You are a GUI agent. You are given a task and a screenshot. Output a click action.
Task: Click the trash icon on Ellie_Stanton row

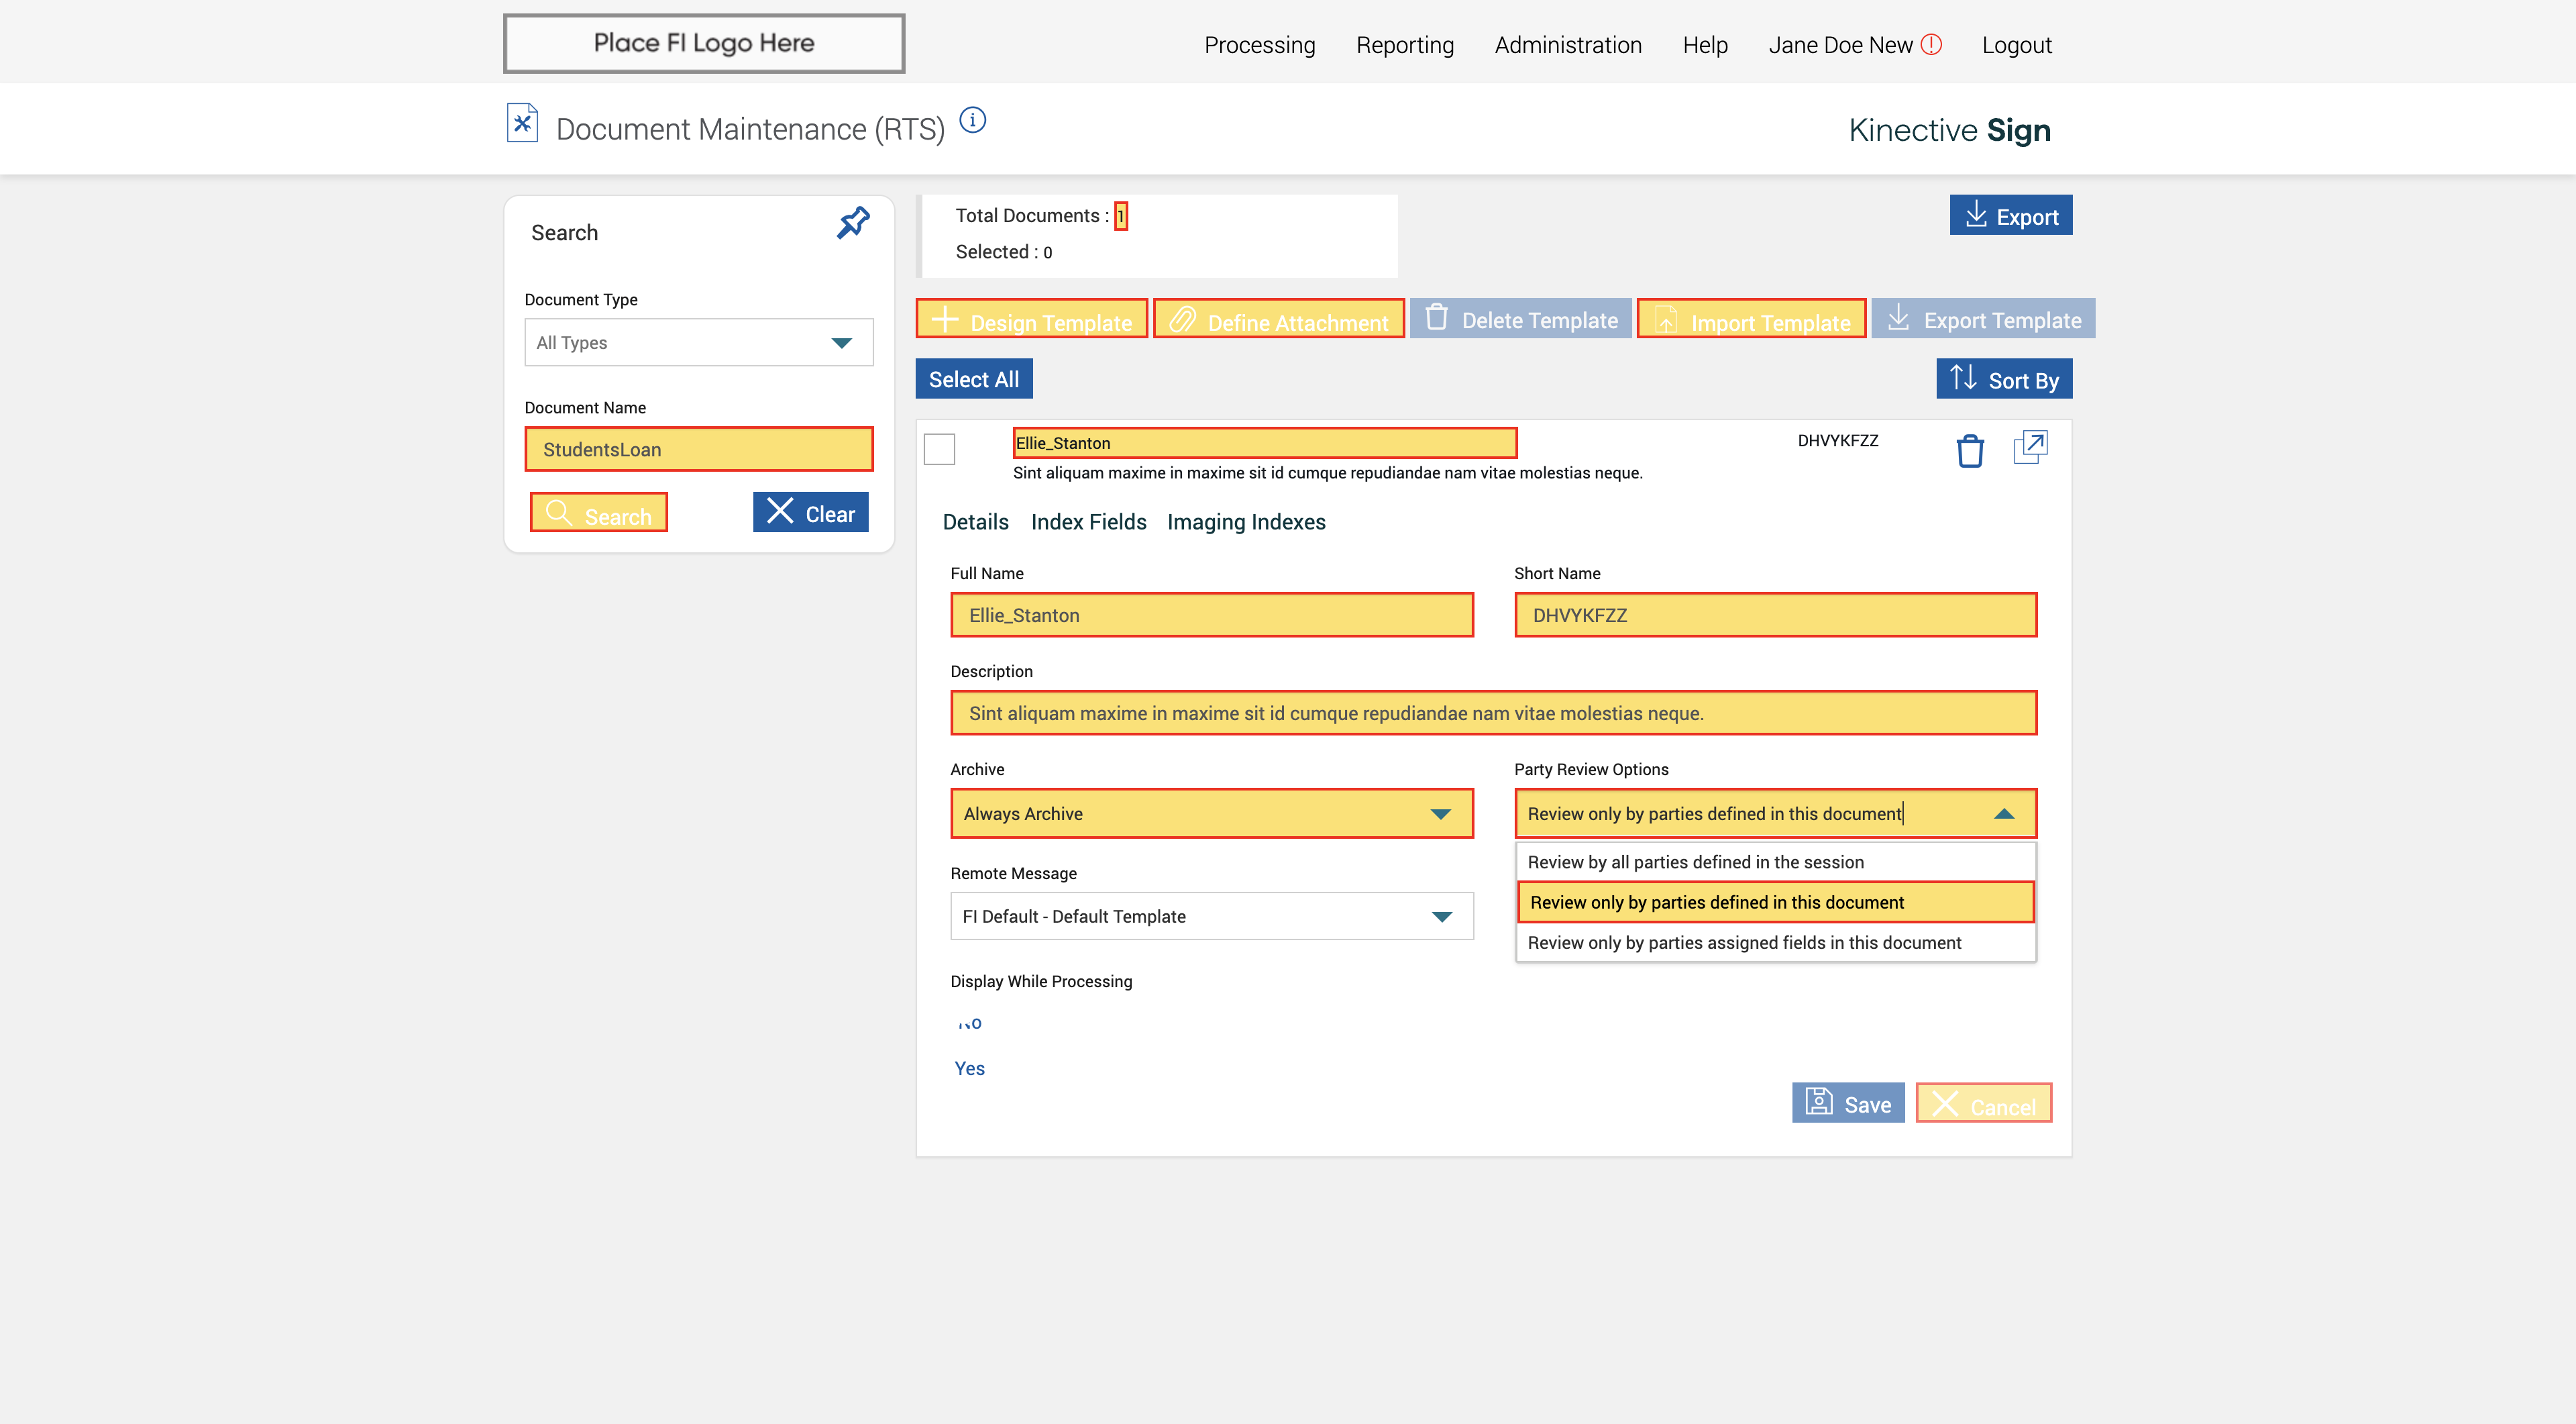(x=1969, y=450)
